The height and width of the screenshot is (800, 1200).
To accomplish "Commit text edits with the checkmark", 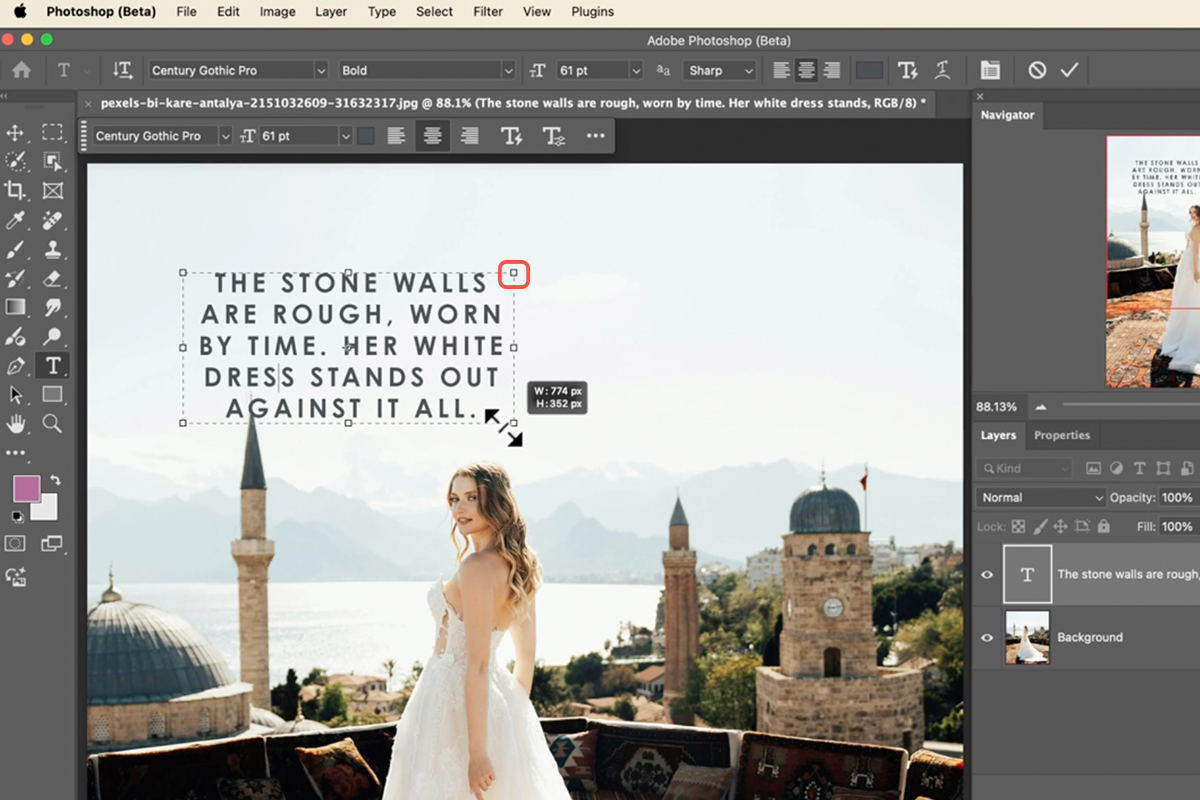I will [x=1069, y=70].
